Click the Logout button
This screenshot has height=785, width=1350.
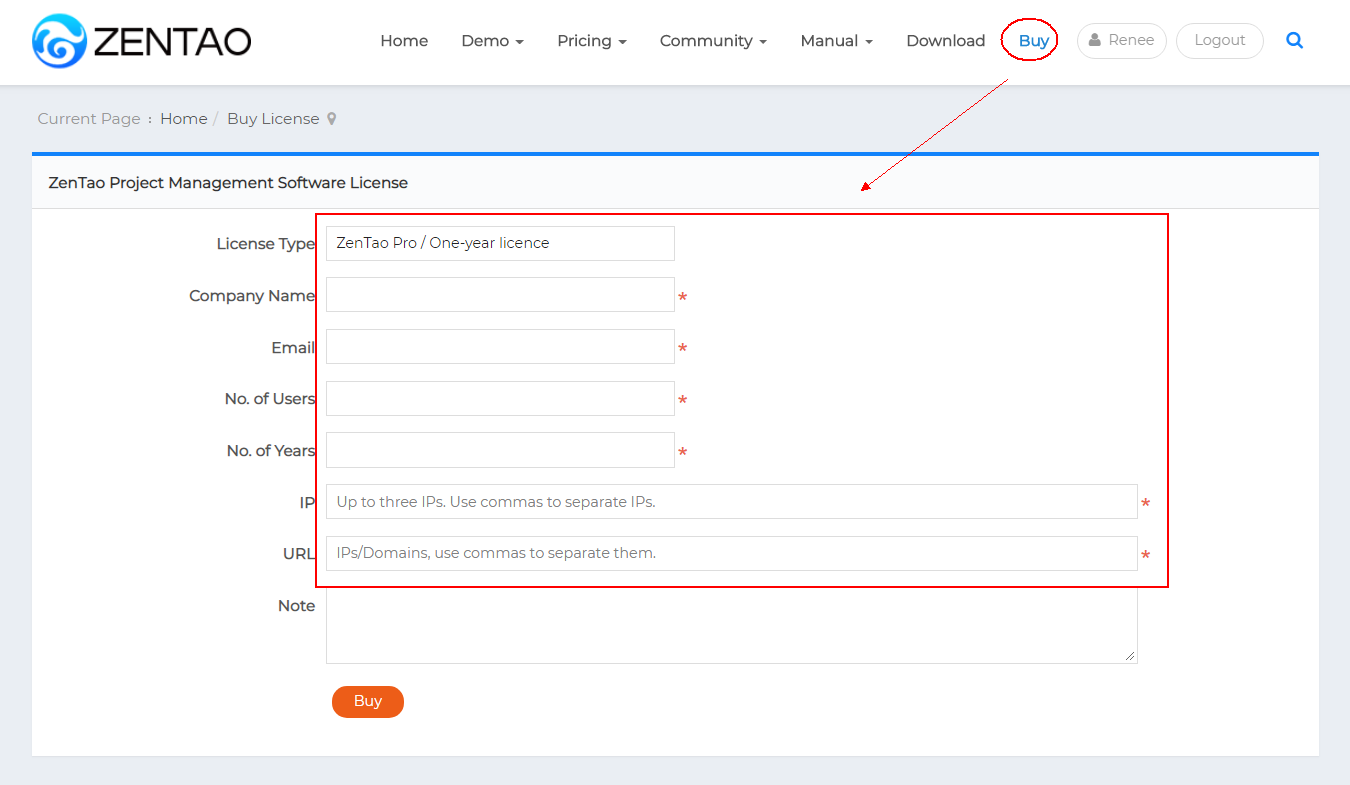pos(1219,41)
